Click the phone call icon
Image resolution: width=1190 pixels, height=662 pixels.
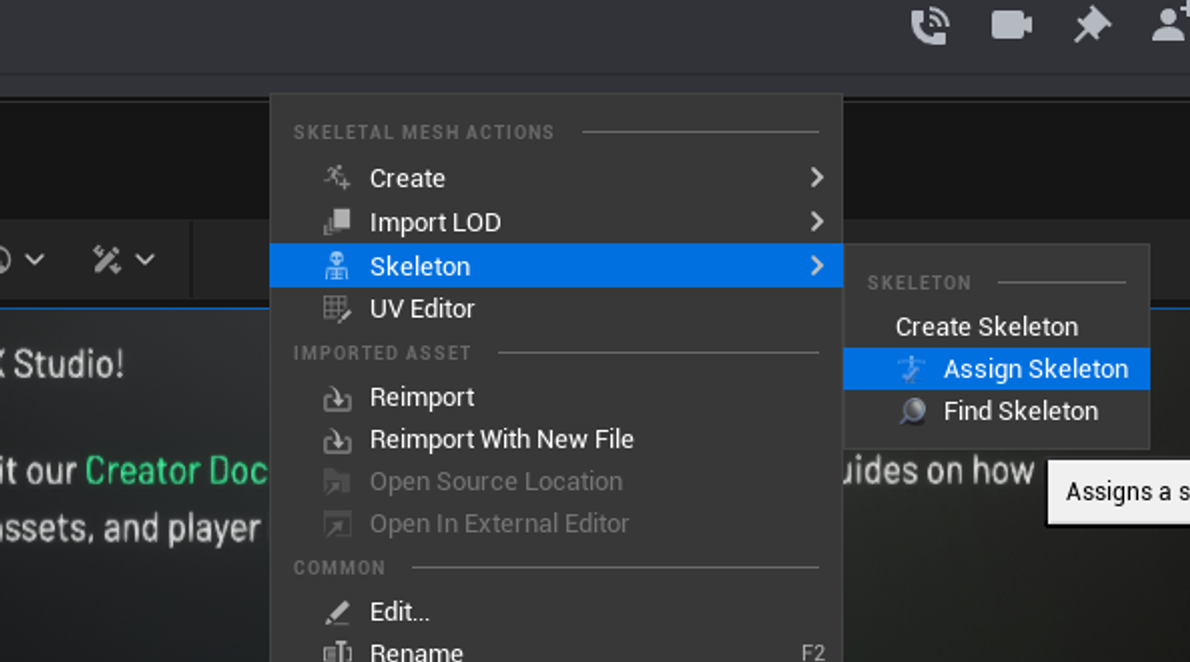pos(930,25)
